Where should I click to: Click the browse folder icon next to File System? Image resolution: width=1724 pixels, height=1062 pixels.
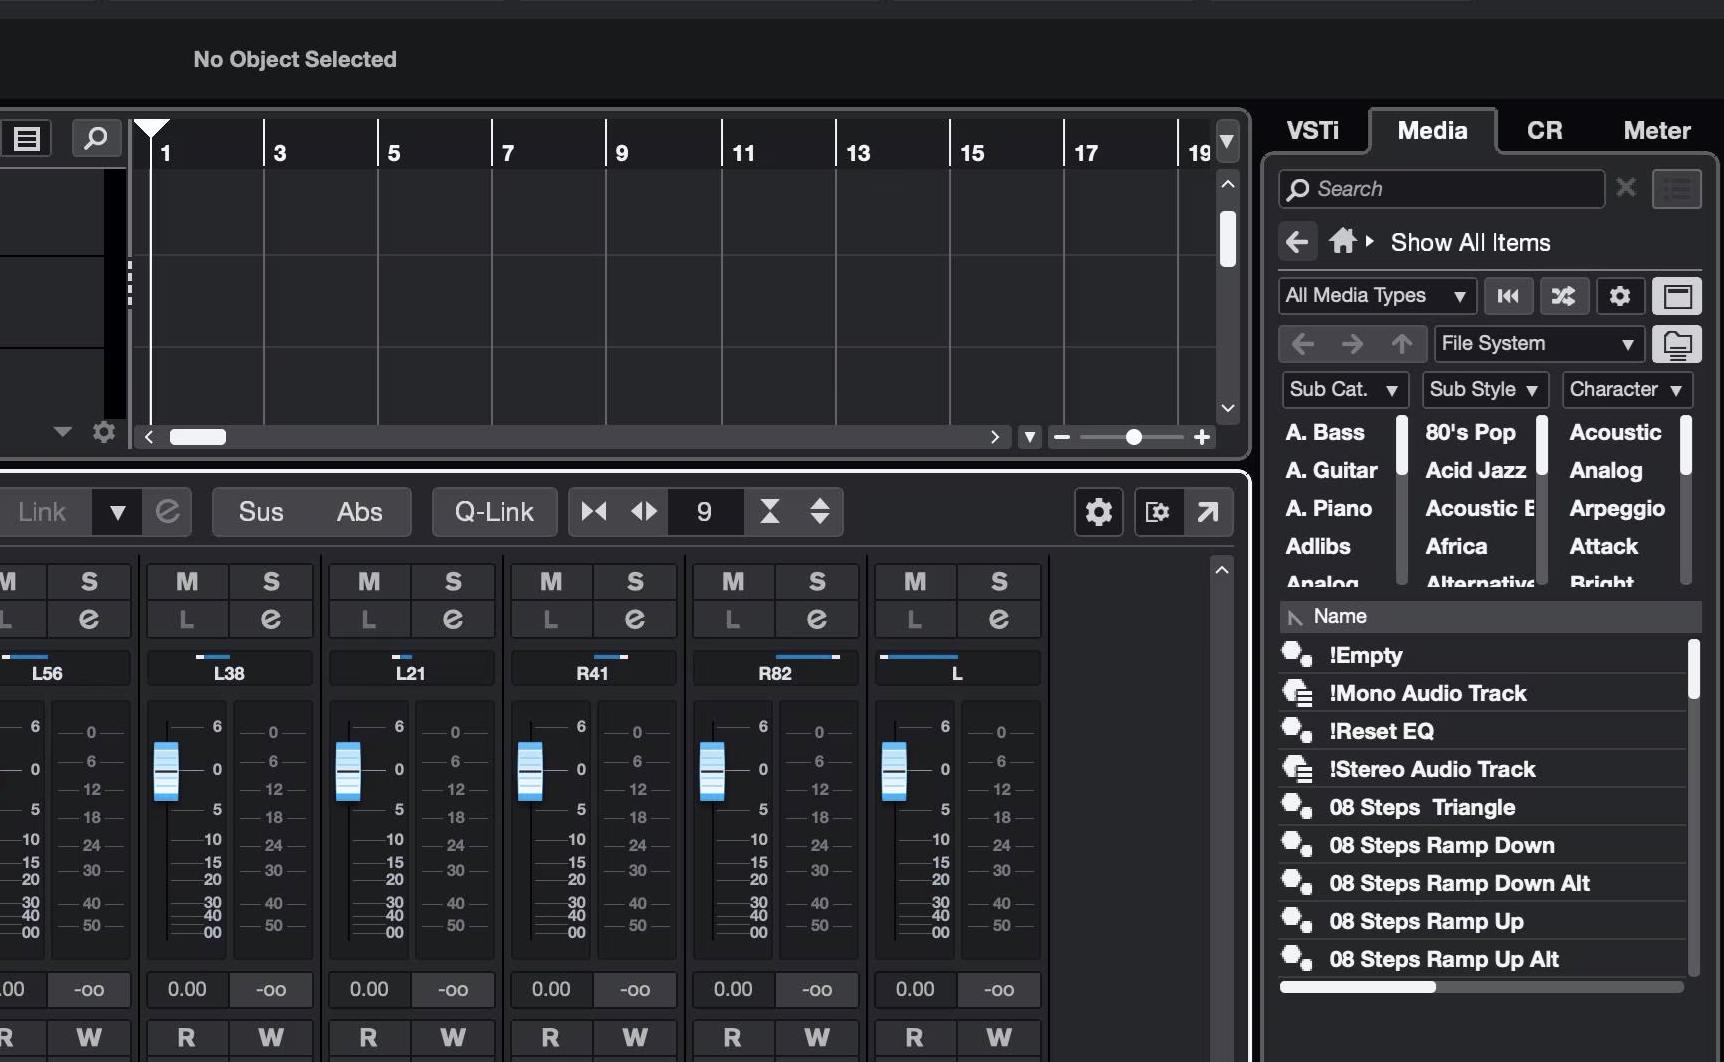tap(1677, 344)
